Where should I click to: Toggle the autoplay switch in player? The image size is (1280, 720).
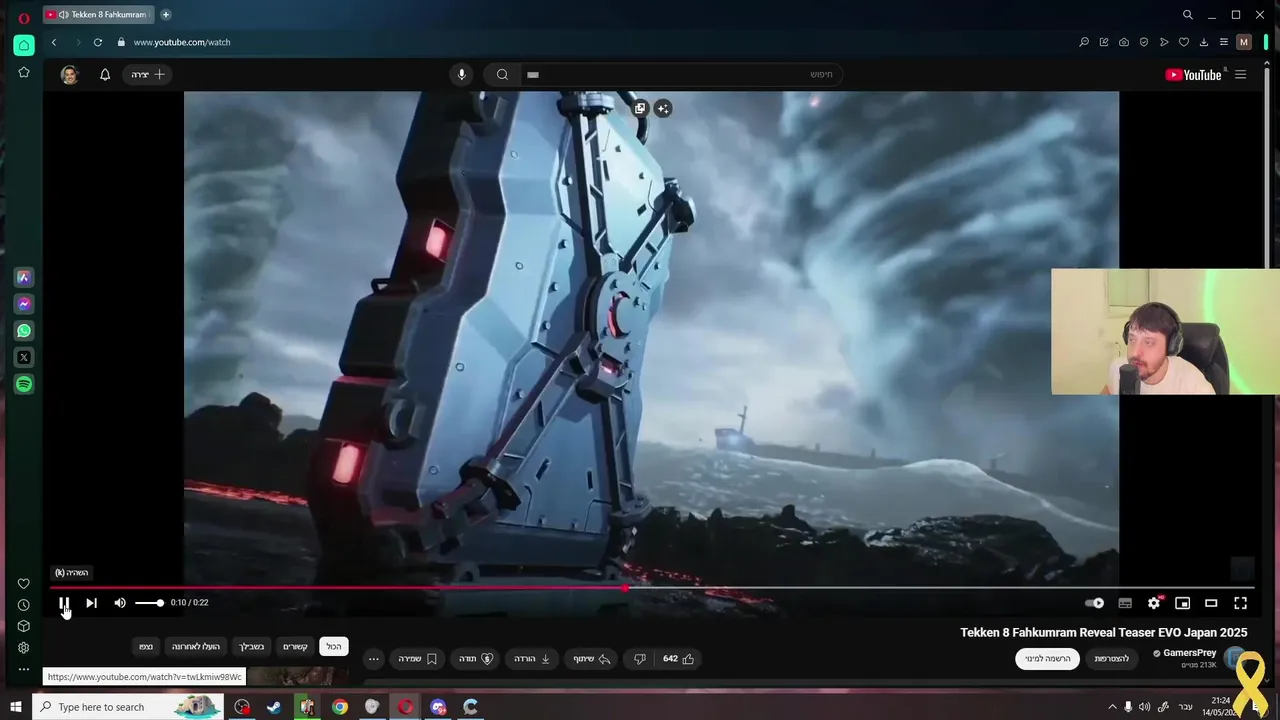click(x=1095, y=603)
